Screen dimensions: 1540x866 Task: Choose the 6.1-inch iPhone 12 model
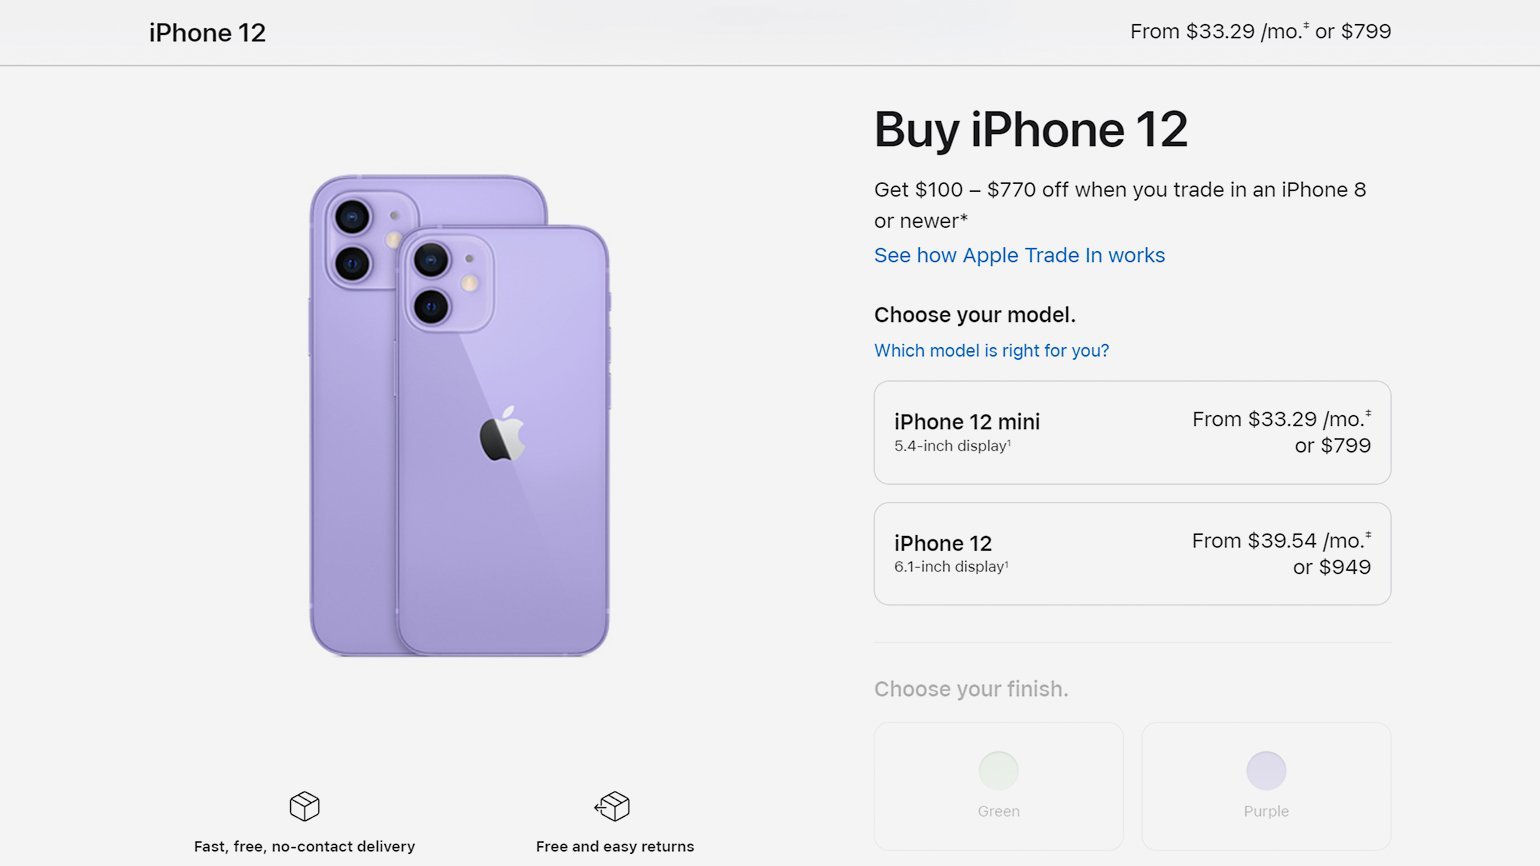point(1132,553)
